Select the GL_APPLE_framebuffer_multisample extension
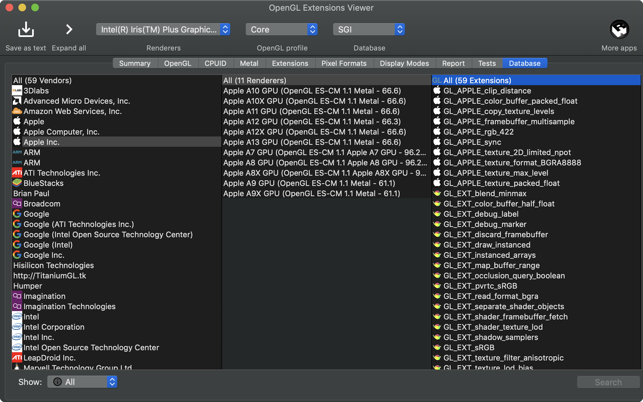Image resolution: width=643 pixels, height=402 pixels. pos(536,121)
